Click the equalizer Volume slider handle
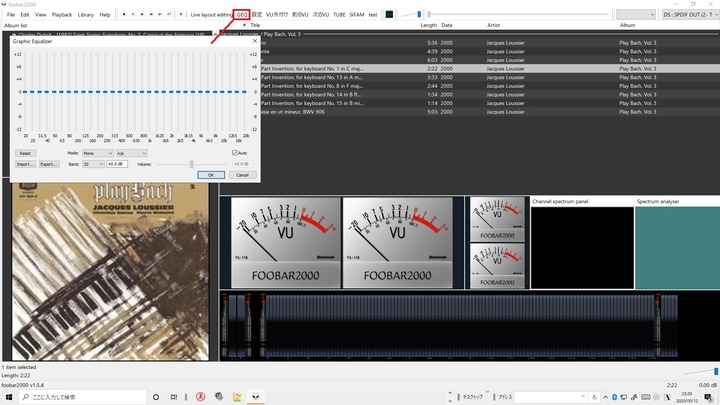Screen dimensions: 720x405 tap(191, 163)
